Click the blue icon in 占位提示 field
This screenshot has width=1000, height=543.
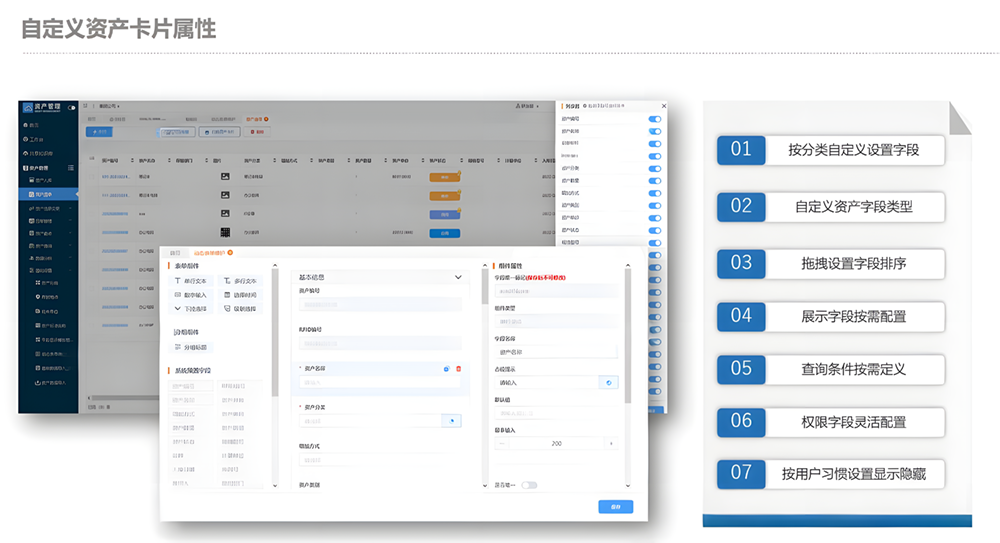pos(608,382)
